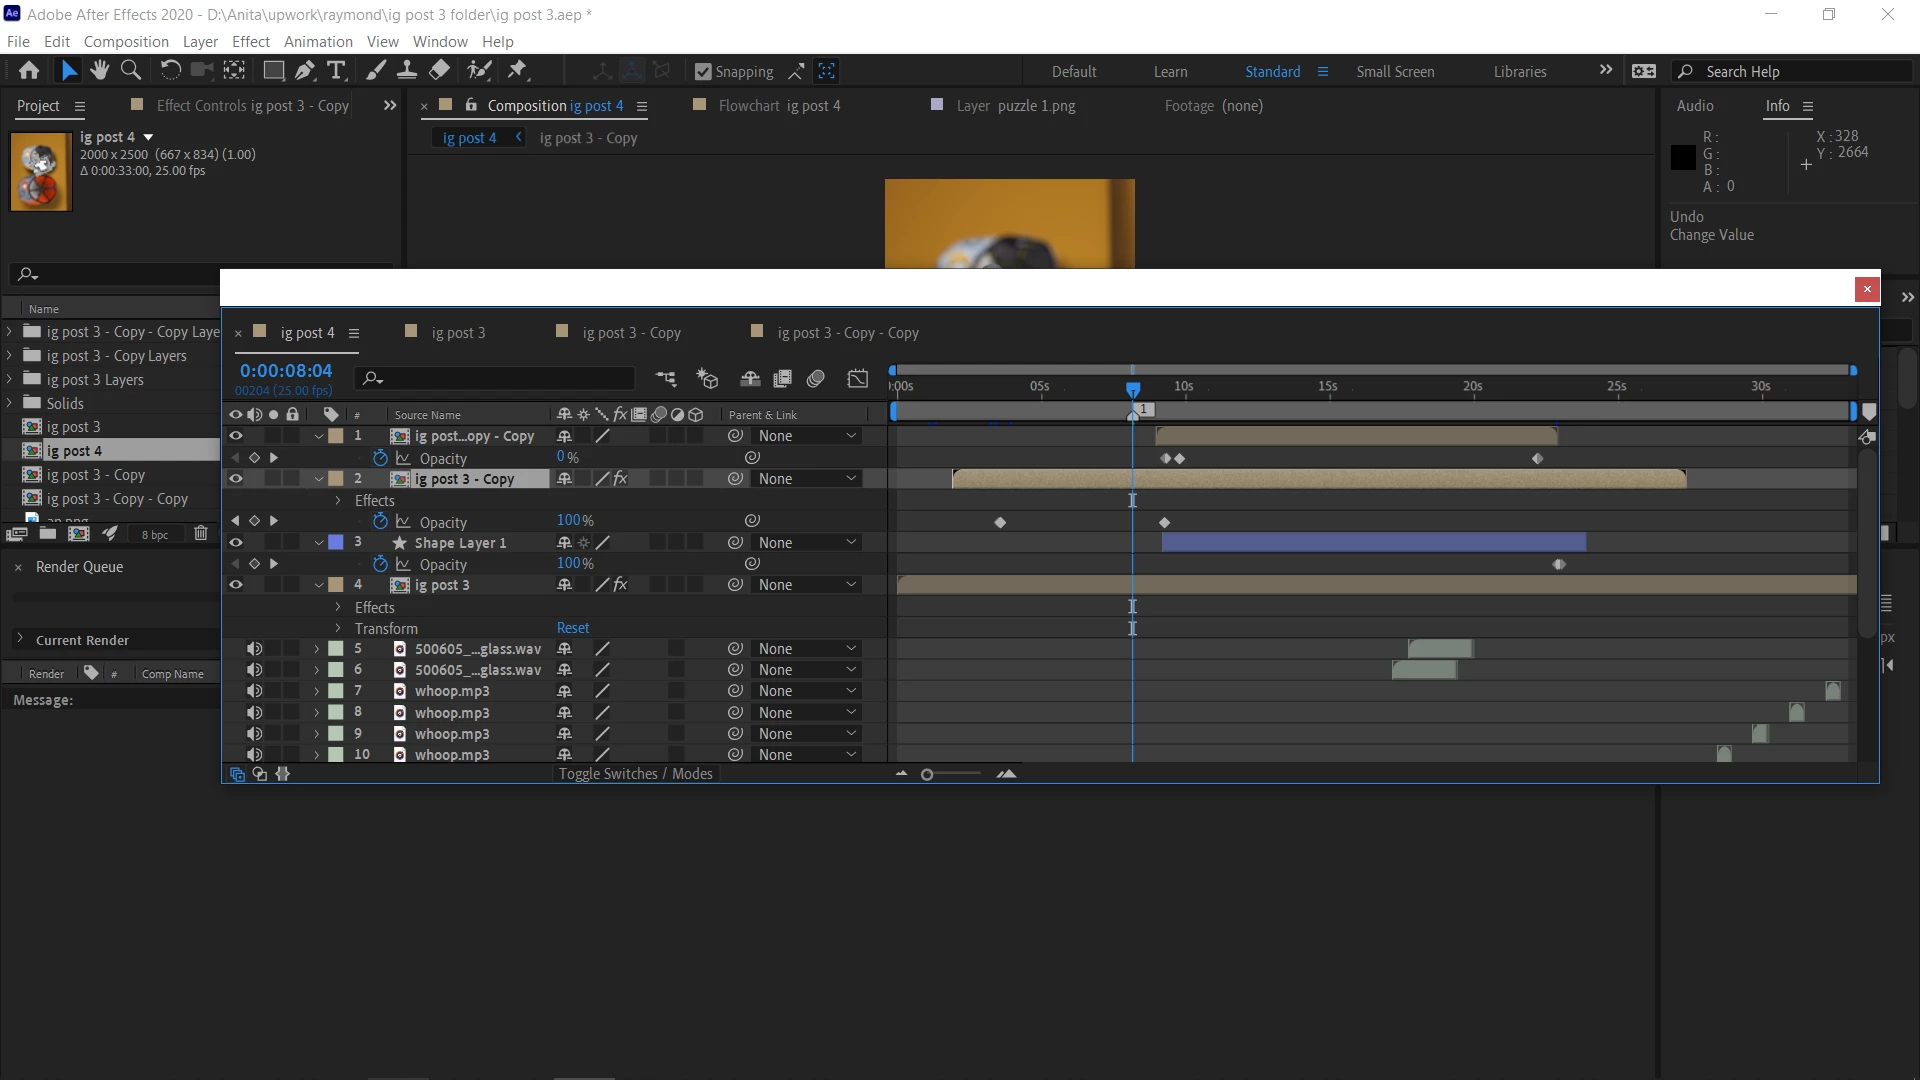Click the Home icon in toolbar
The image size is (1920, 1080).
coord(29,70)
